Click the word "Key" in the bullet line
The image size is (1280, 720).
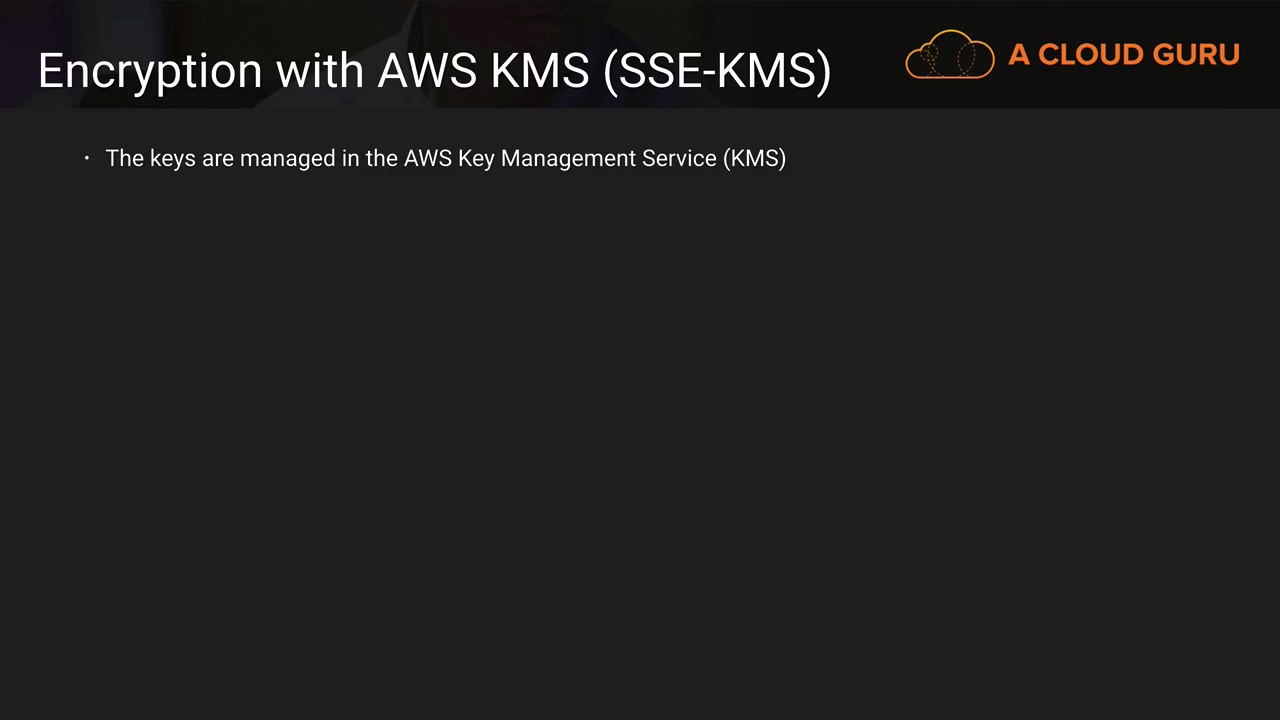[477, 159]
